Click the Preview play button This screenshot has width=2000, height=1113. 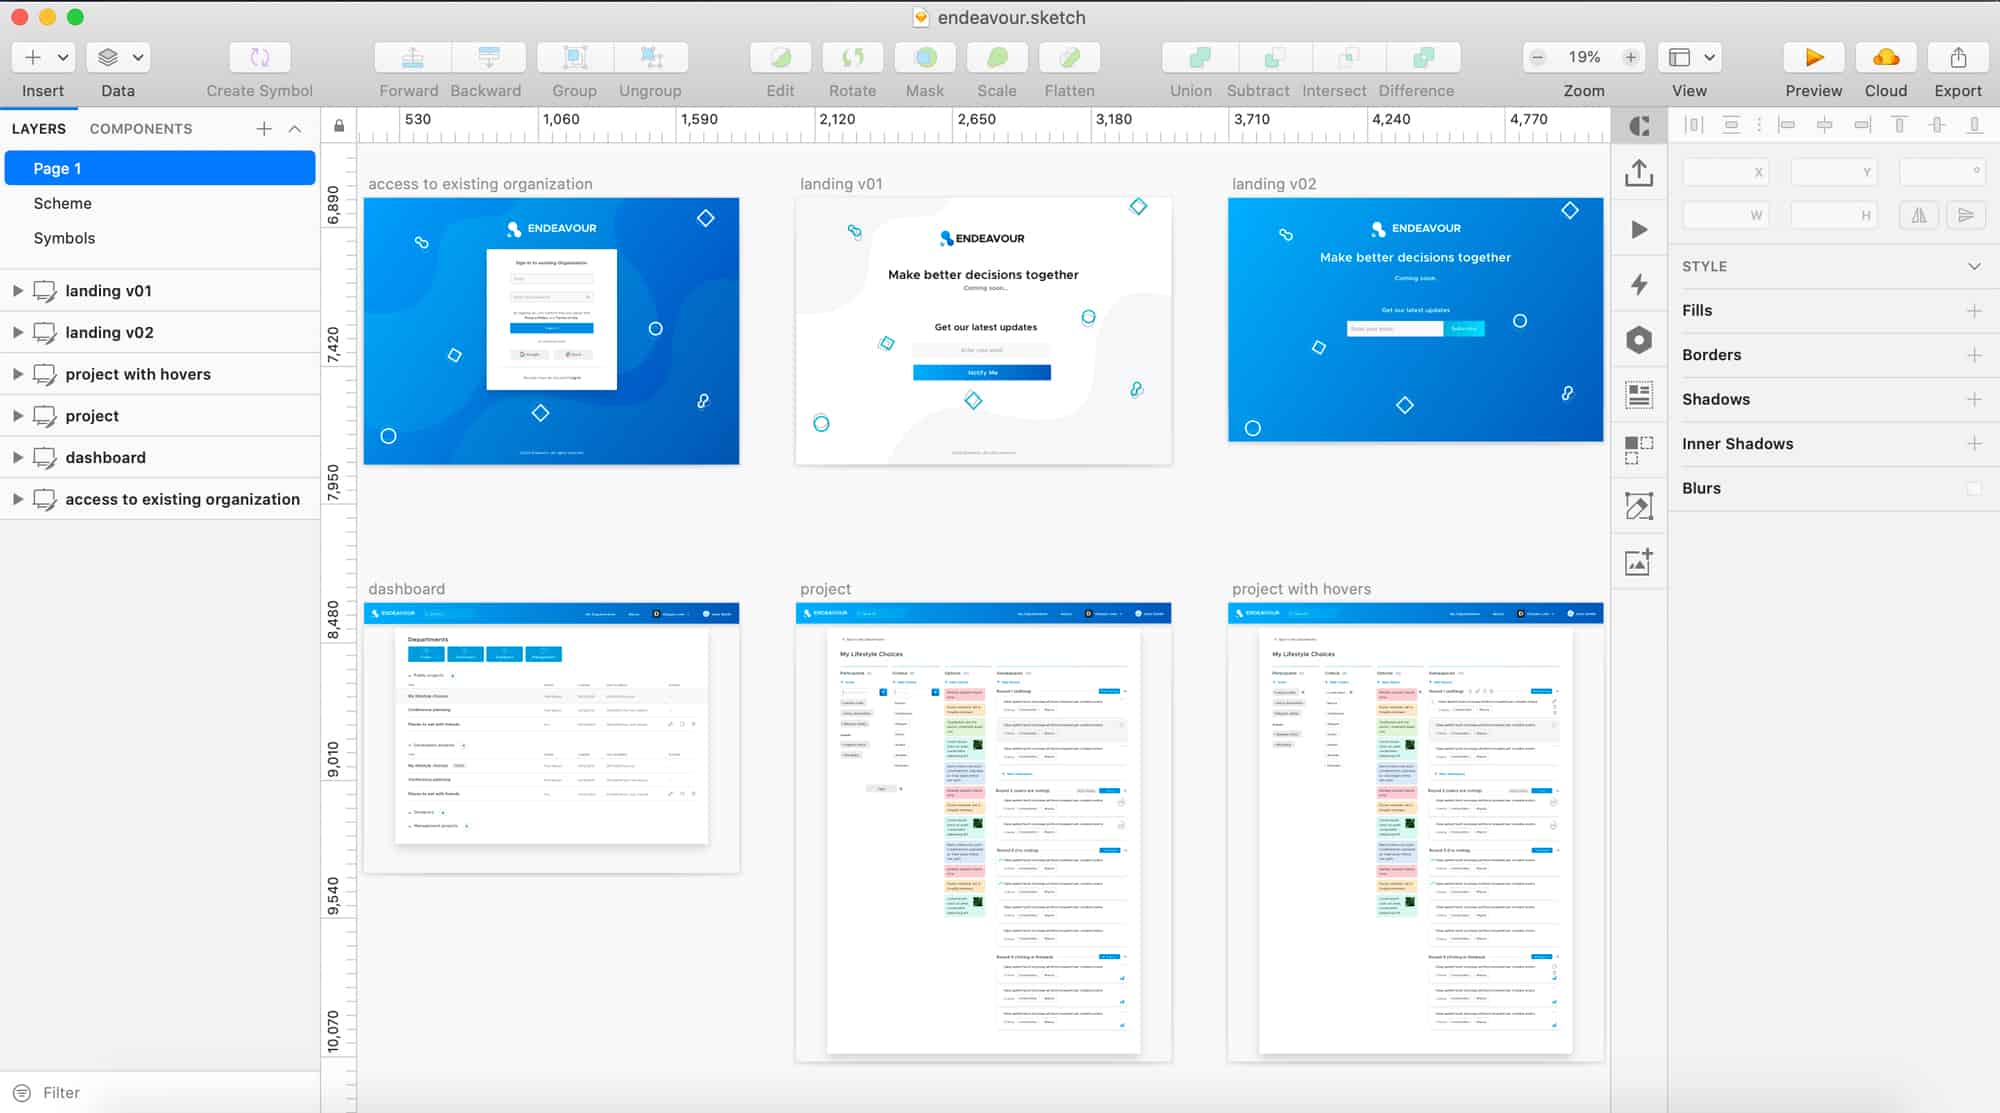tap(1814, 57)
